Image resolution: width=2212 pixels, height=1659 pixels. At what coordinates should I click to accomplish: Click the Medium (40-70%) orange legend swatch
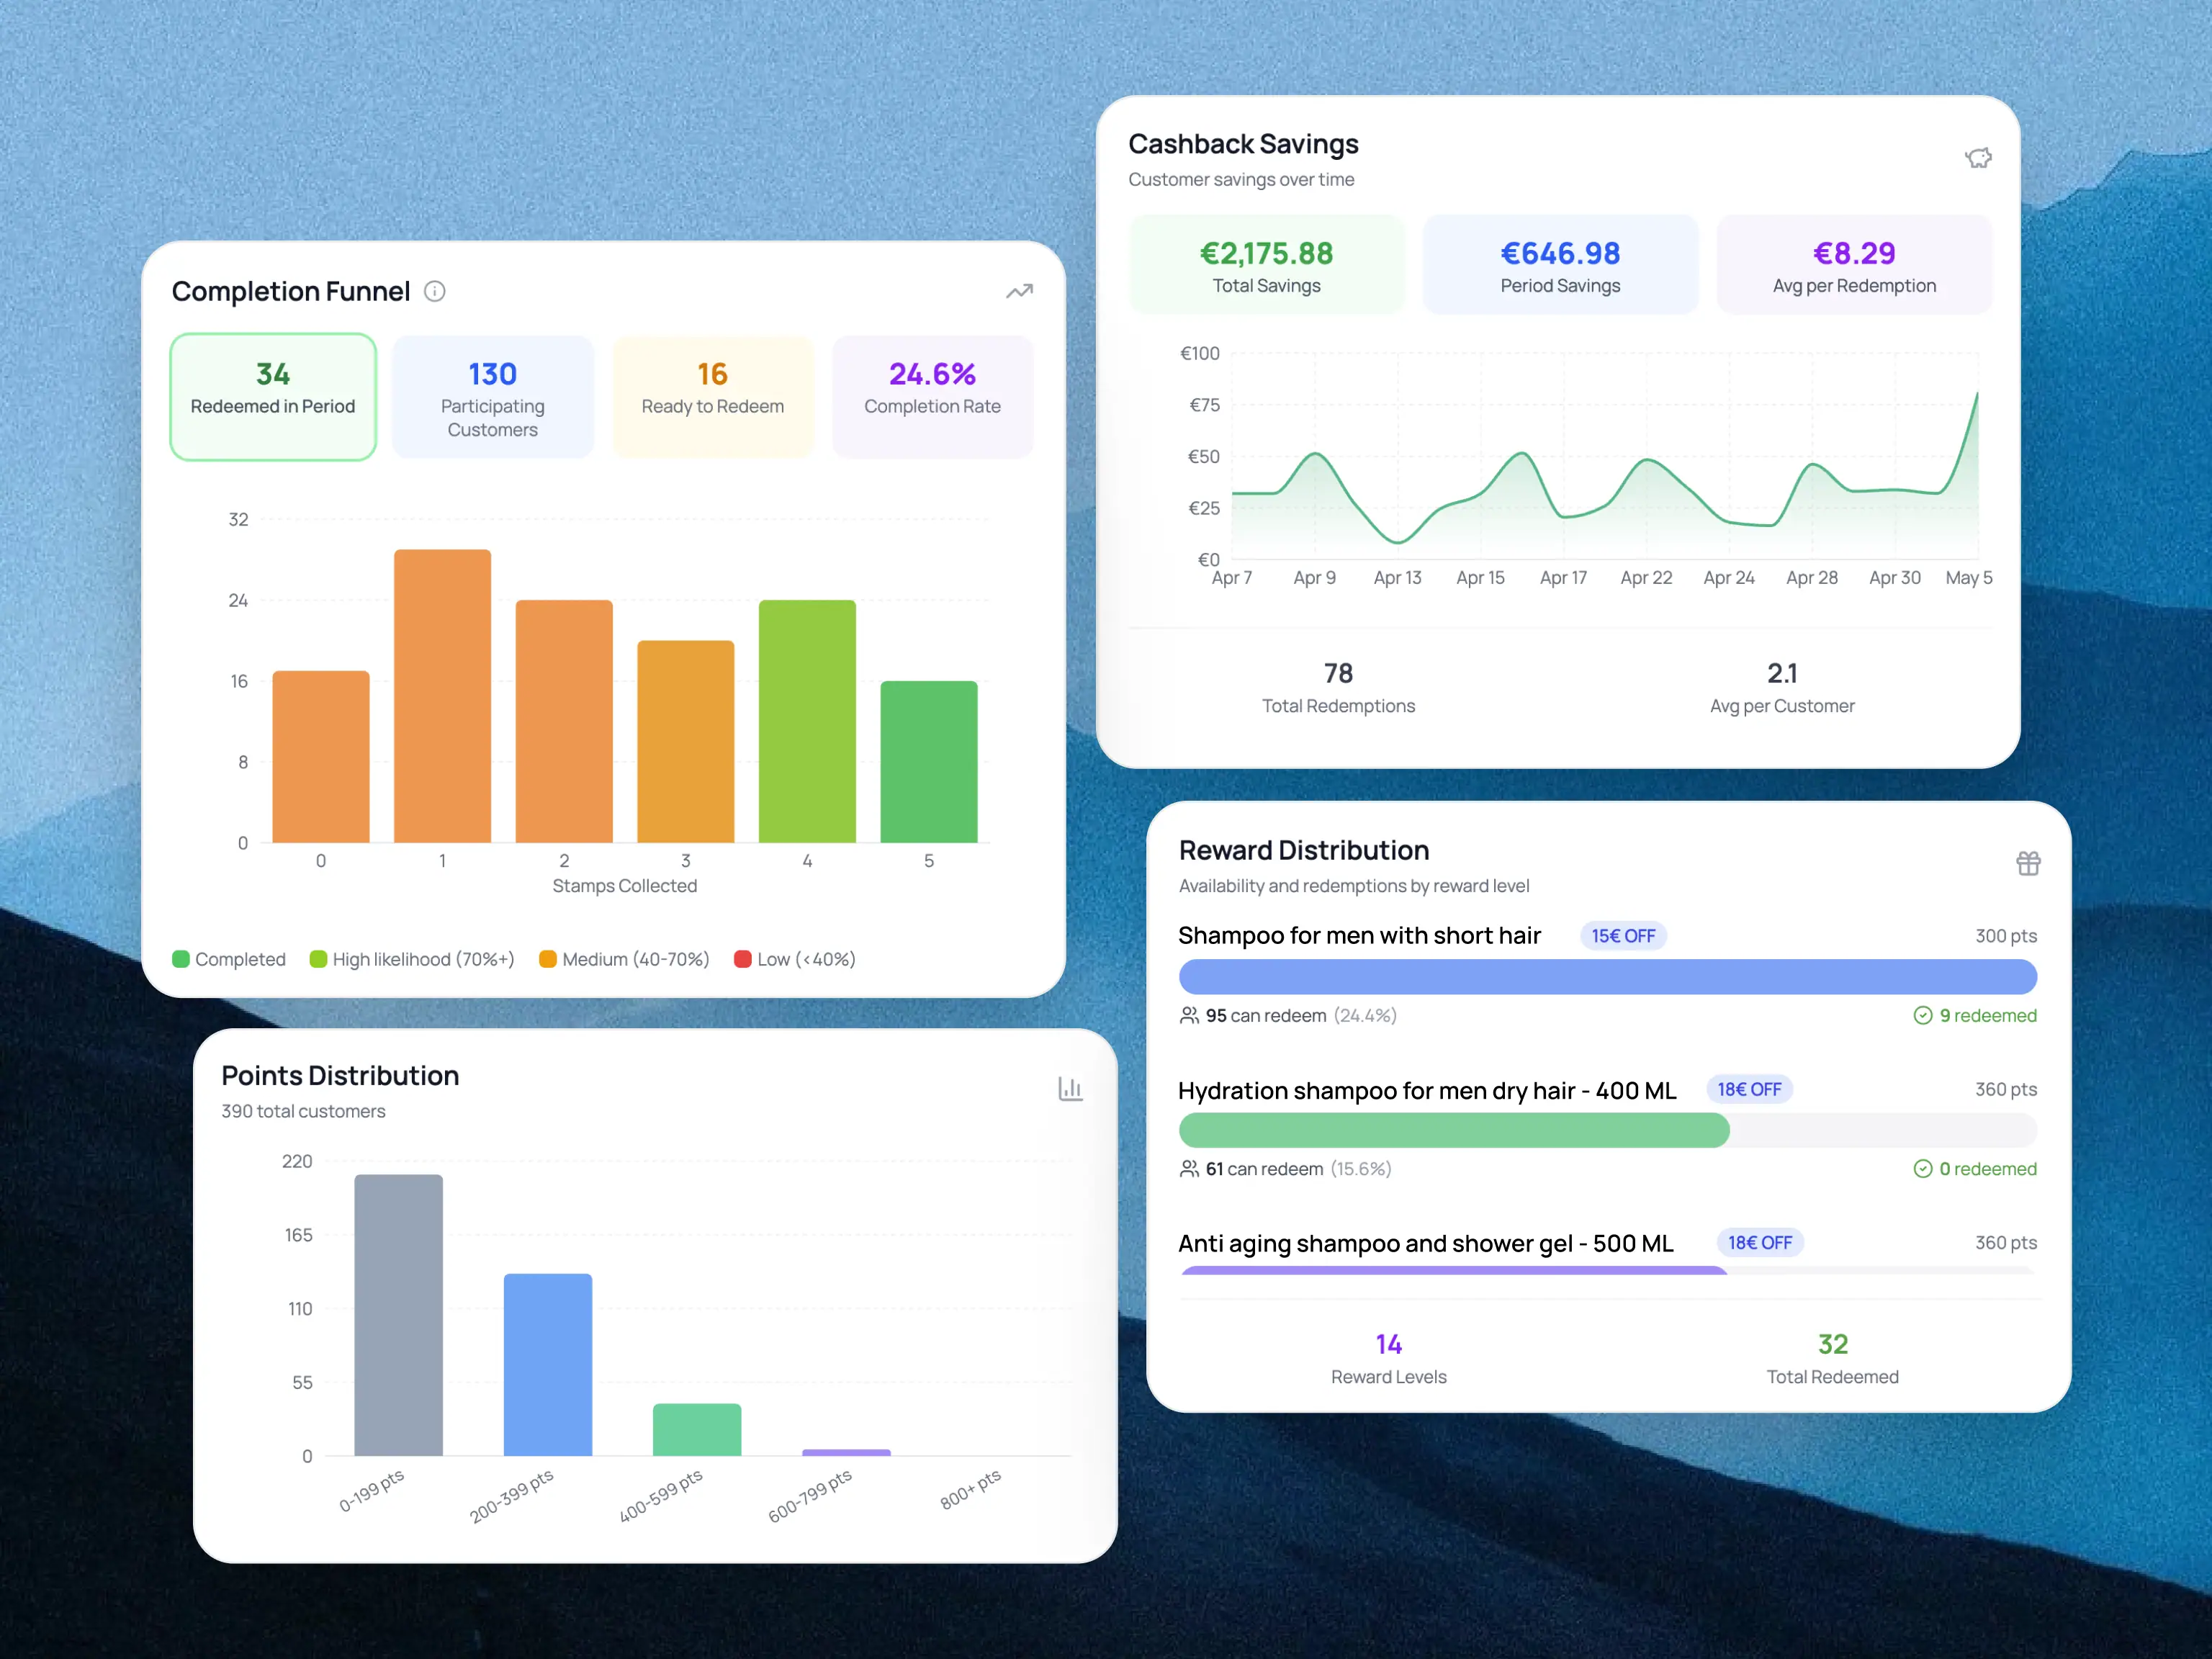click(547, 959)
